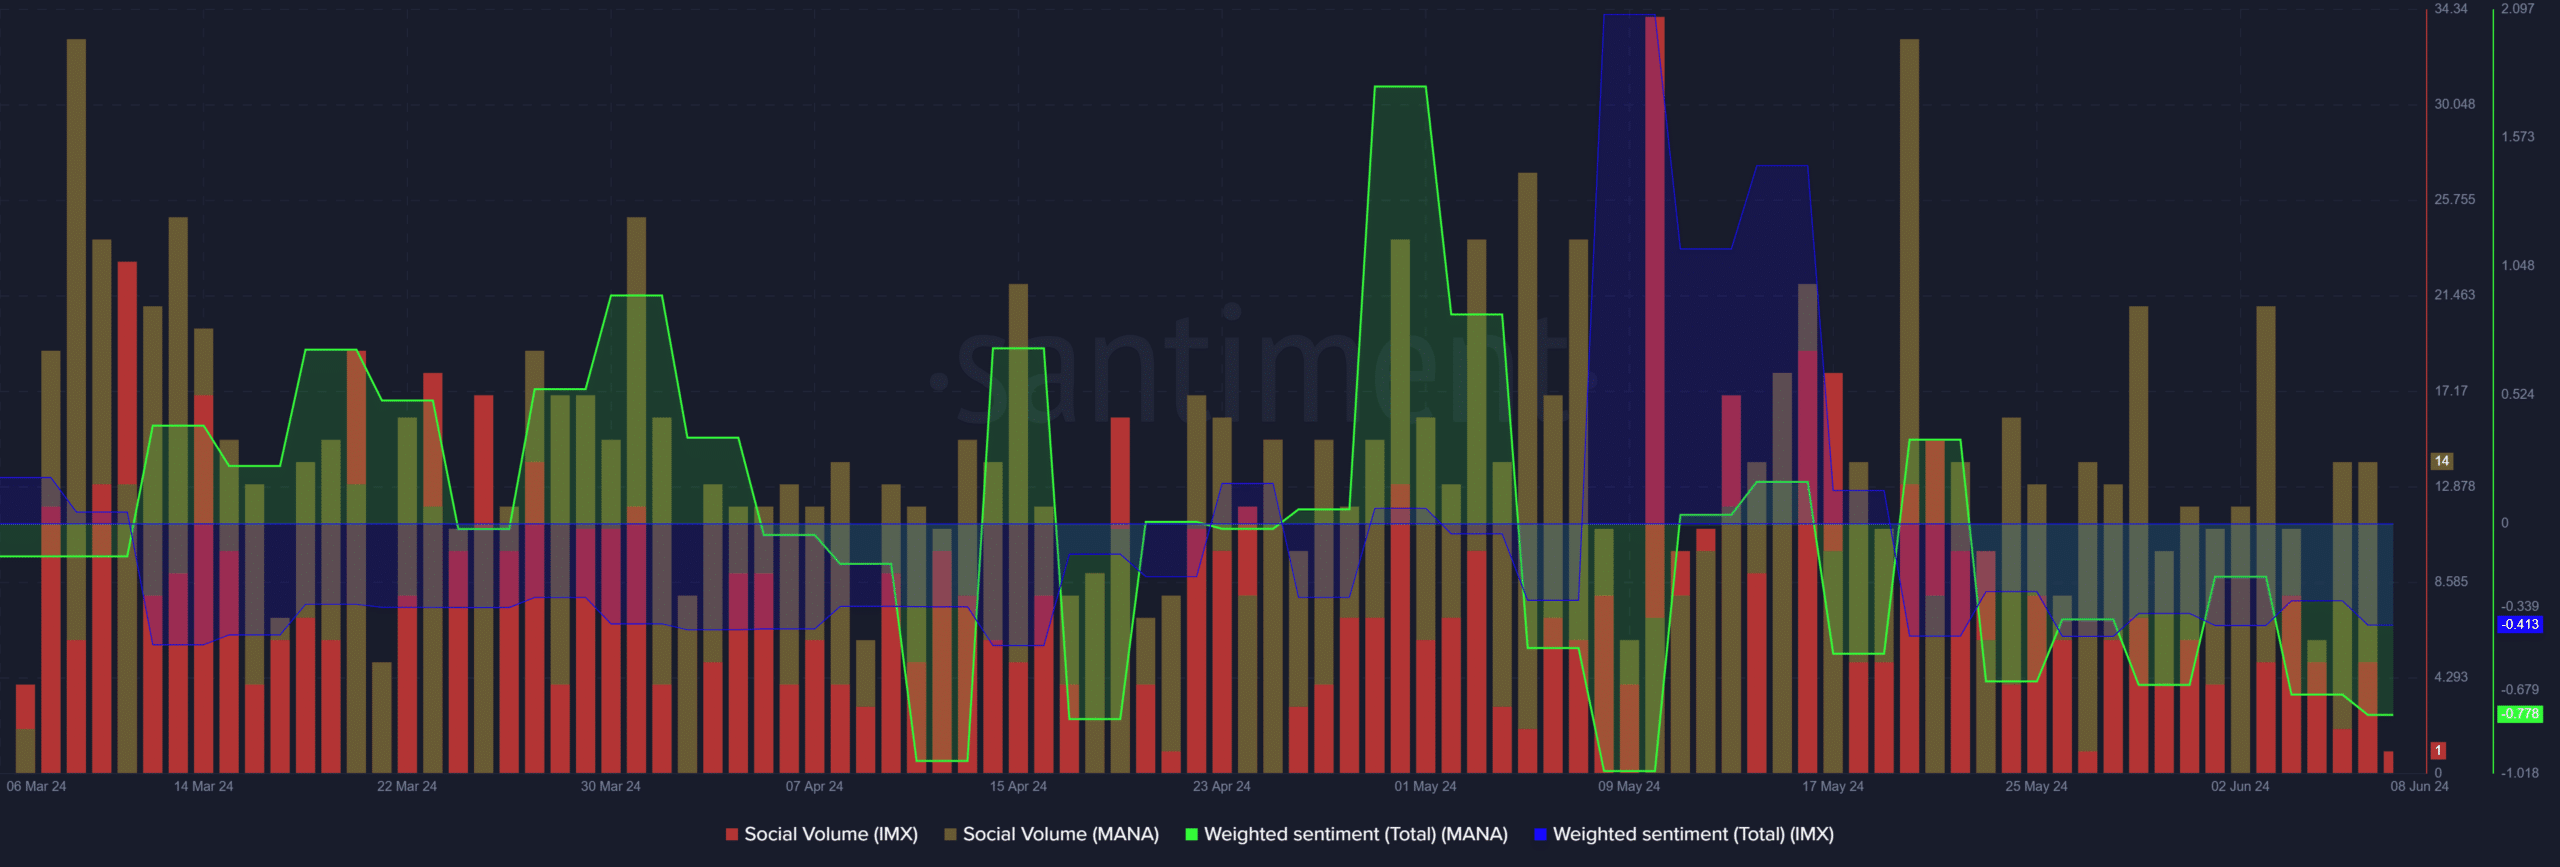The width and height of the screenshot is (2560, 867).
Task: Click the 25 May 24 date label
Action: coord(2036,787)
